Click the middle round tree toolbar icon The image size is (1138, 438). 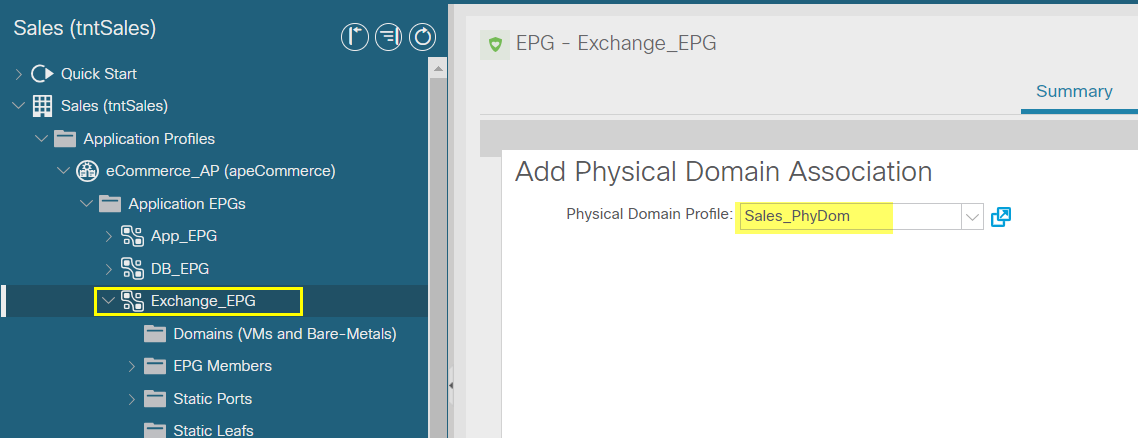(388, 36)
